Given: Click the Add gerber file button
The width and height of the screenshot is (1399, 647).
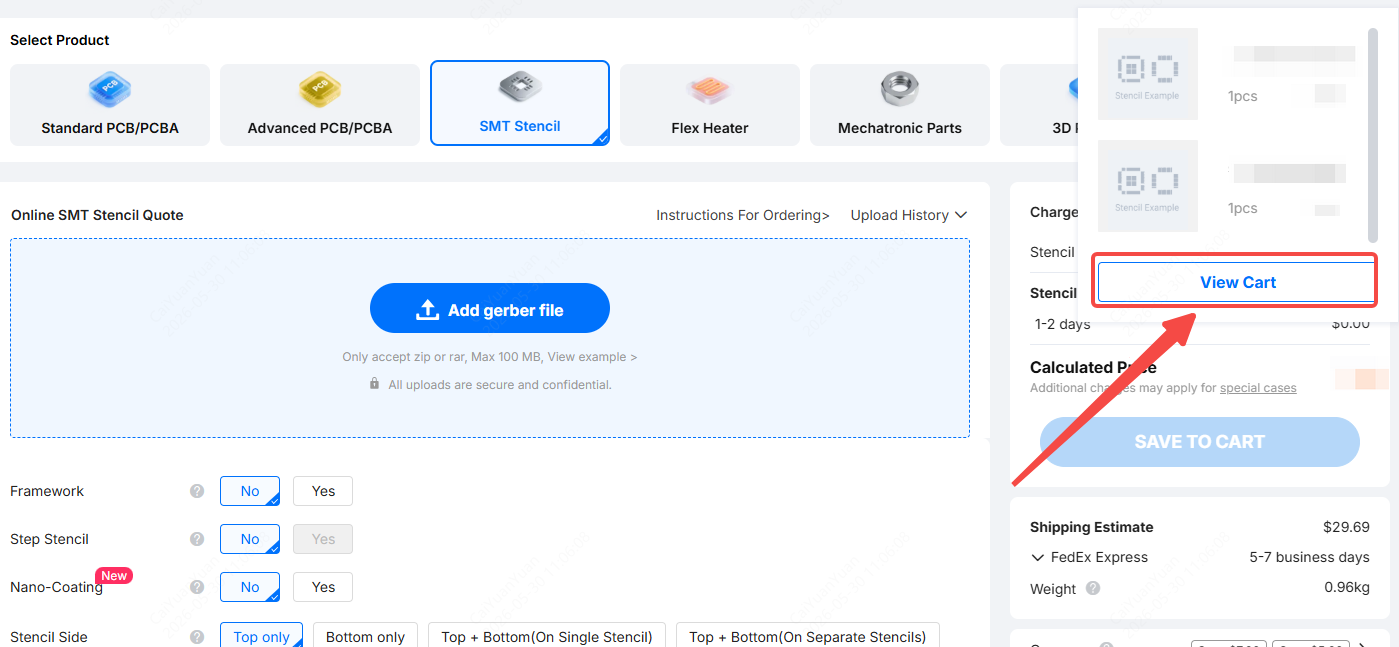Looking at the screenshot, I should tap(490, 308).
